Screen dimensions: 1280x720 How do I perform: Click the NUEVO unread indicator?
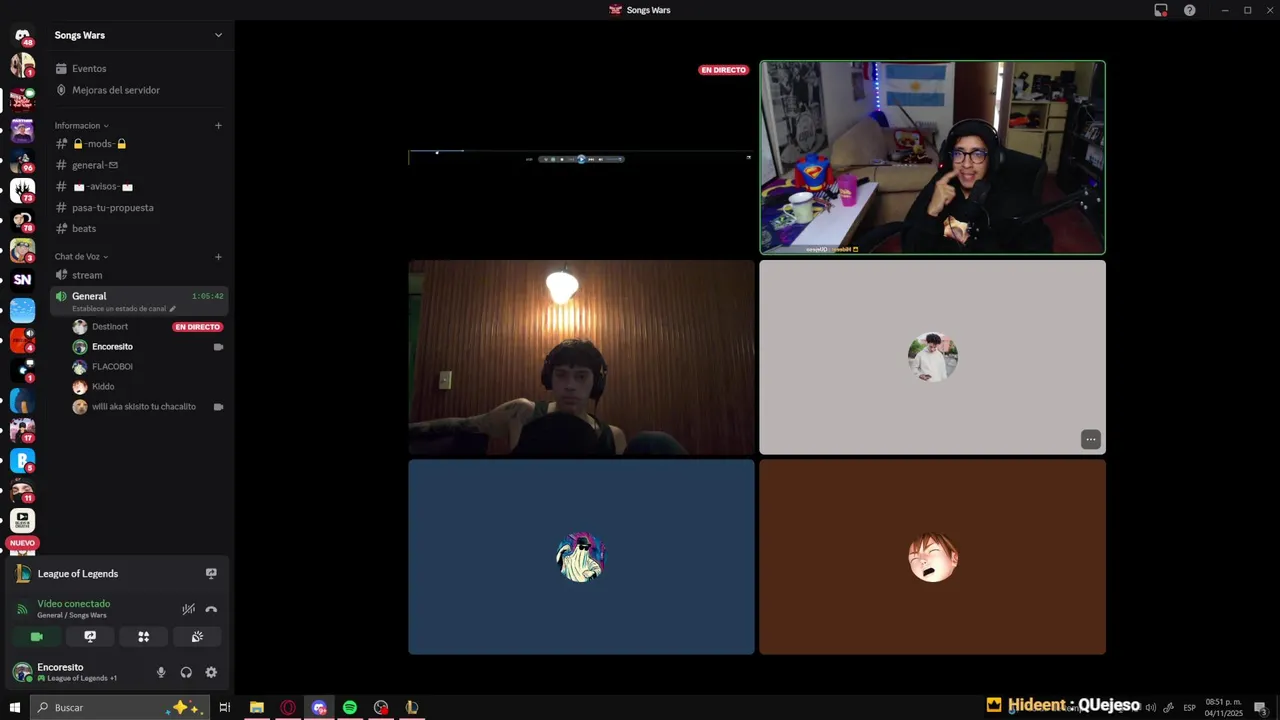(x=22, y=543)
